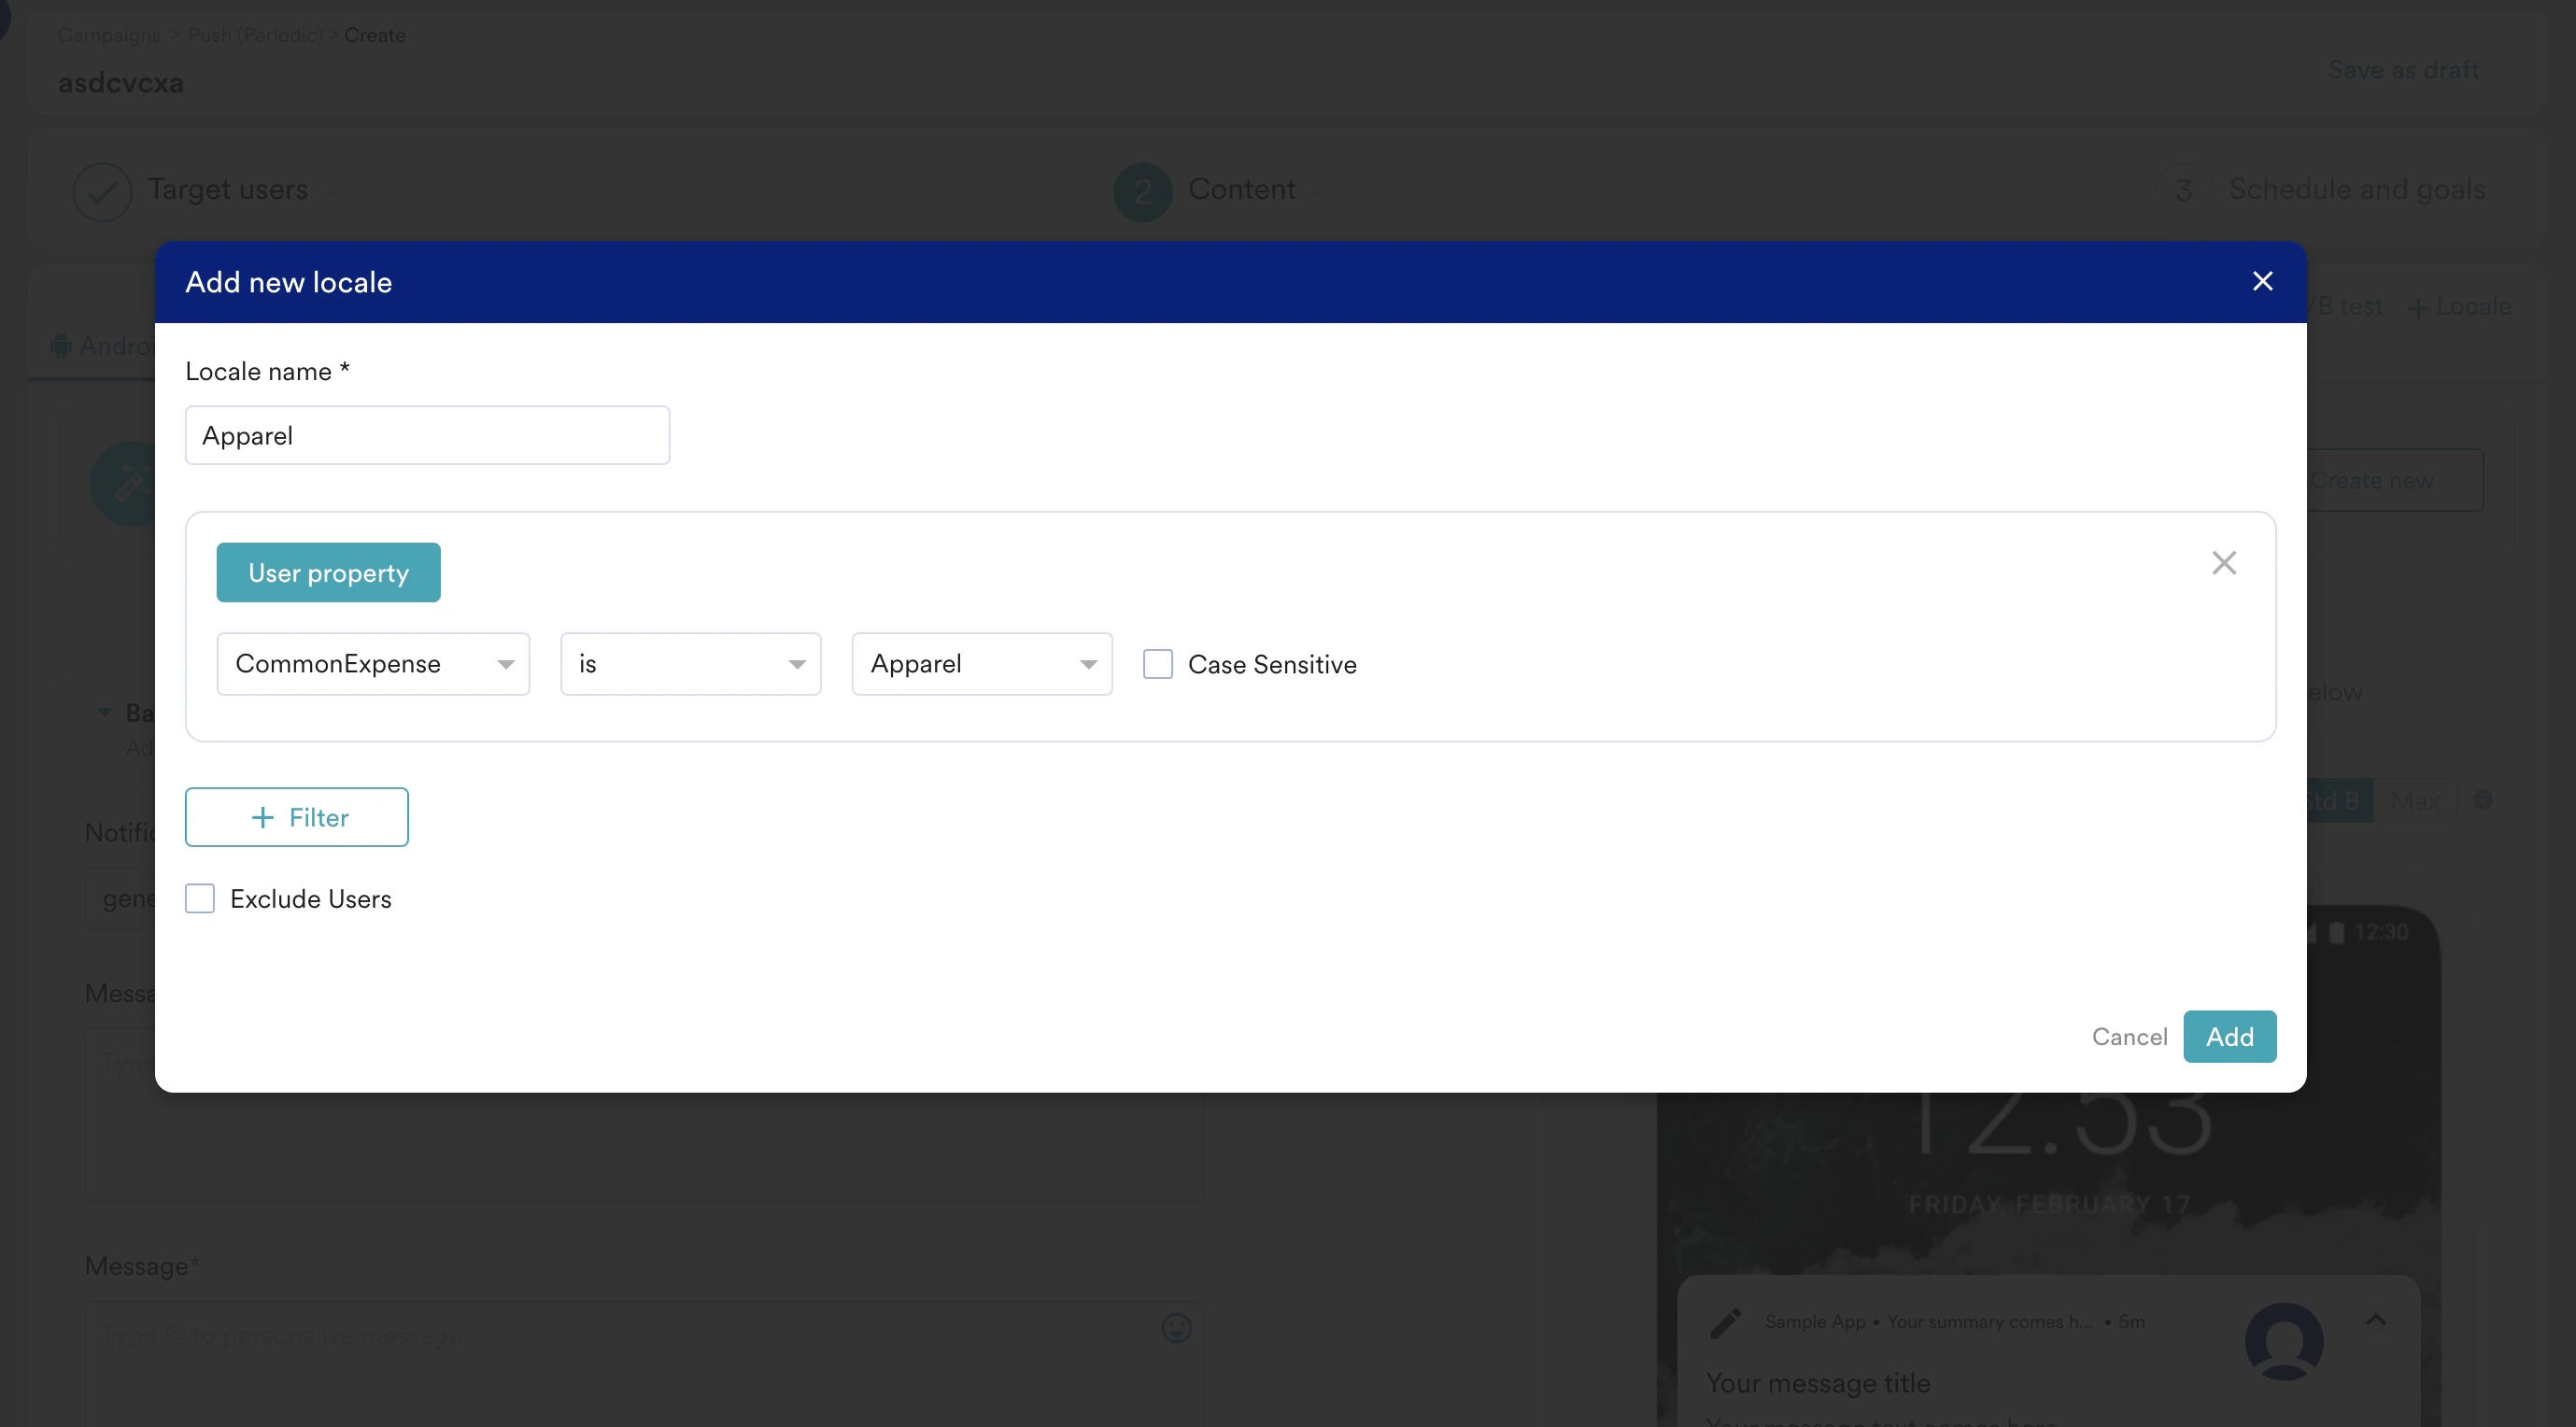
Task: Click the pencil icon in notification preview
Action: 1725,1322
